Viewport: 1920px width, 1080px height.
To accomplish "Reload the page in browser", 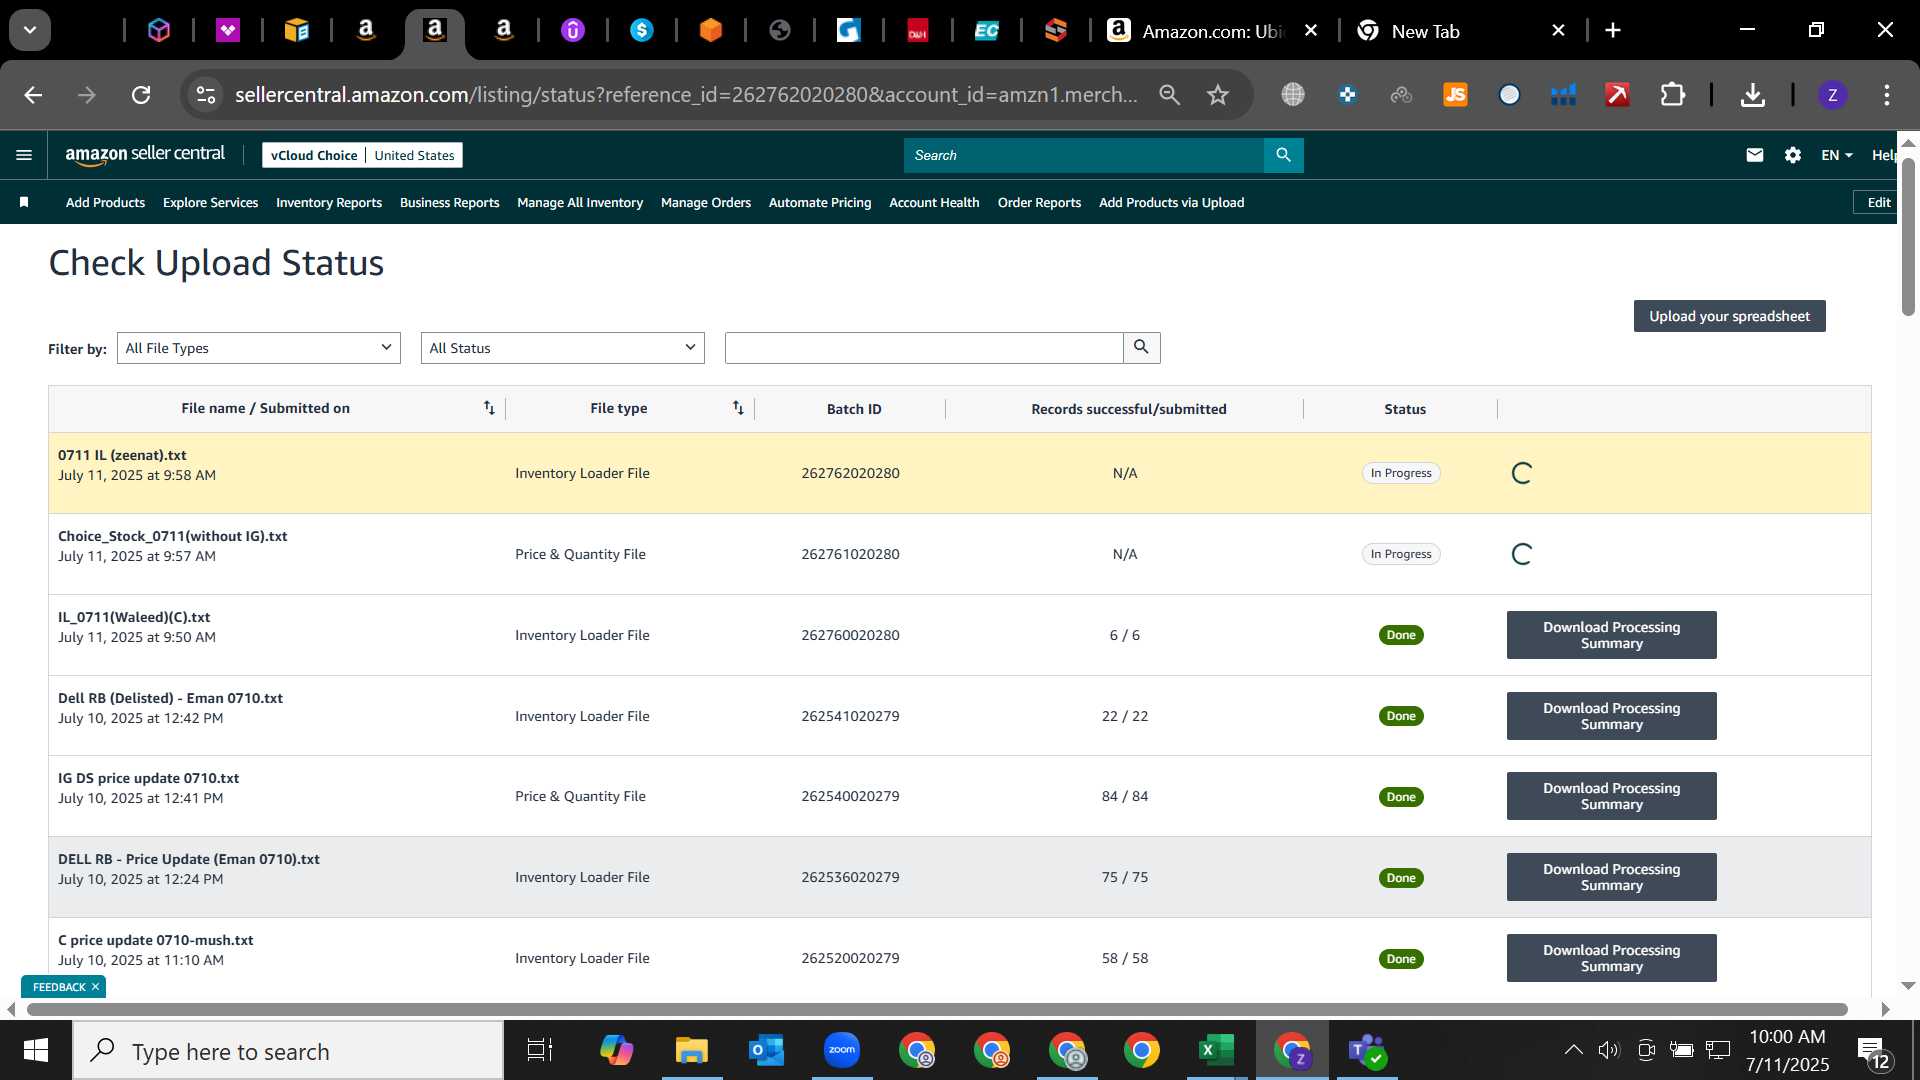I will (x=141, y=95).
